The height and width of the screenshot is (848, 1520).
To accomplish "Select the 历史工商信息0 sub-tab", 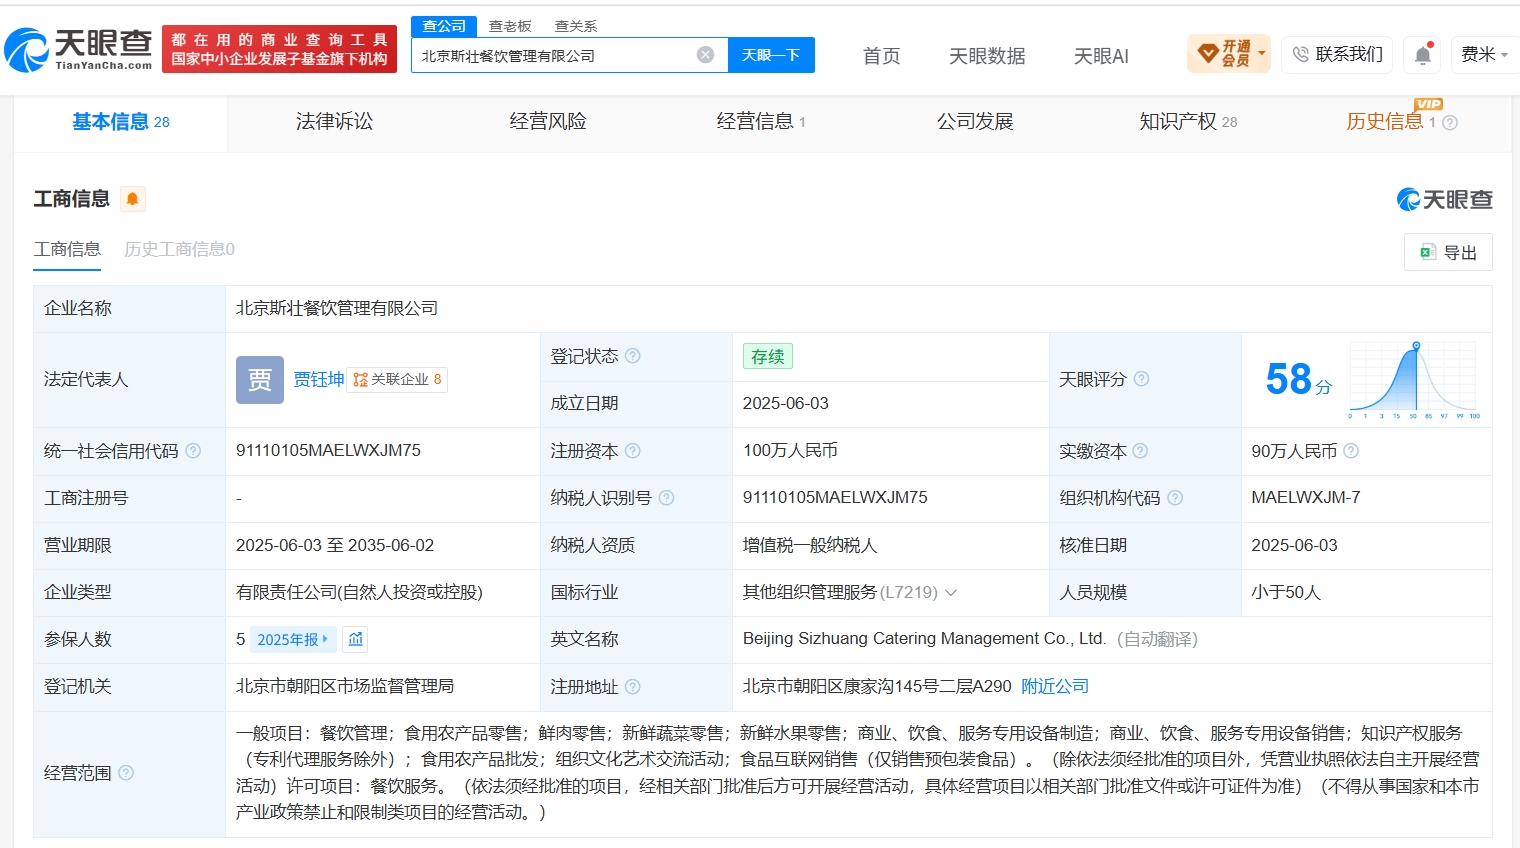I will [x=179, y=250].
